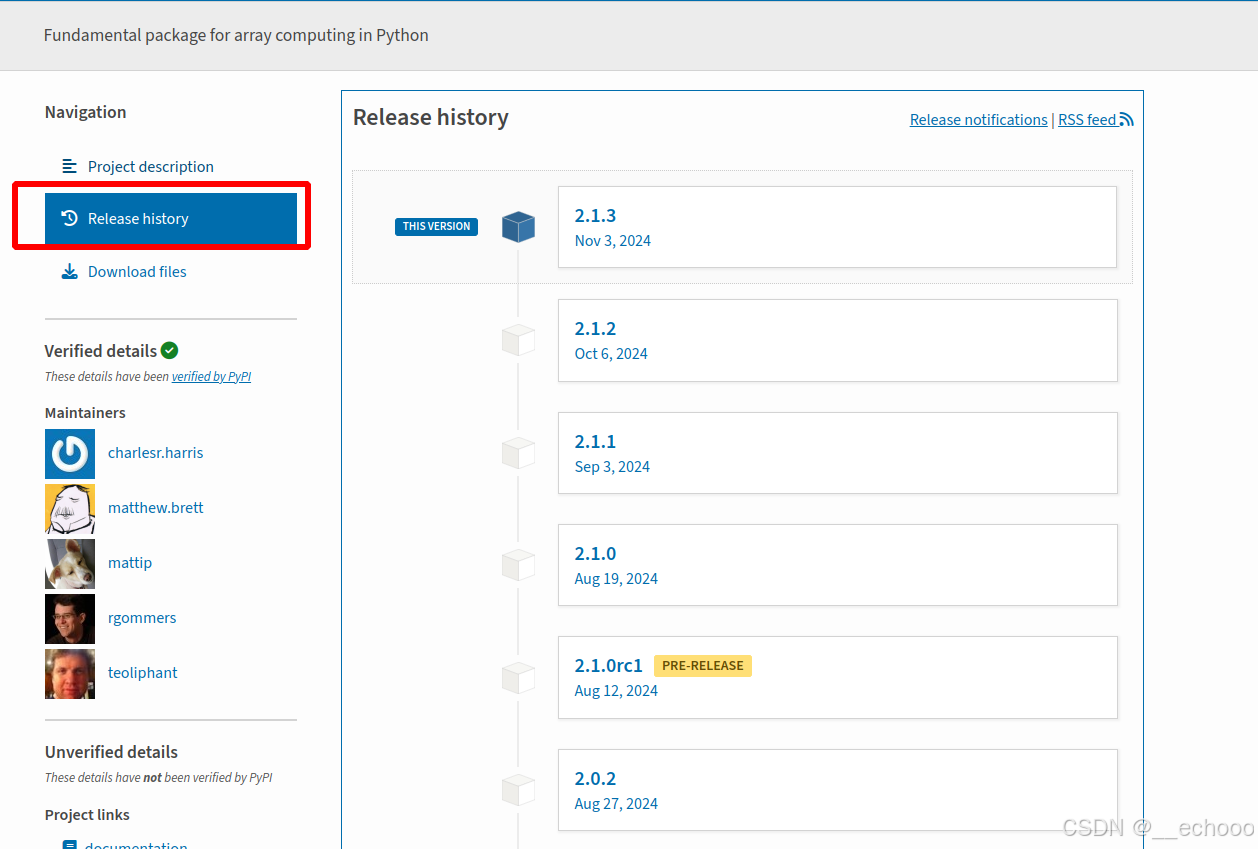Click the cube icon beside release 2.1.0
1258x849 pixels.
[518, 565]
